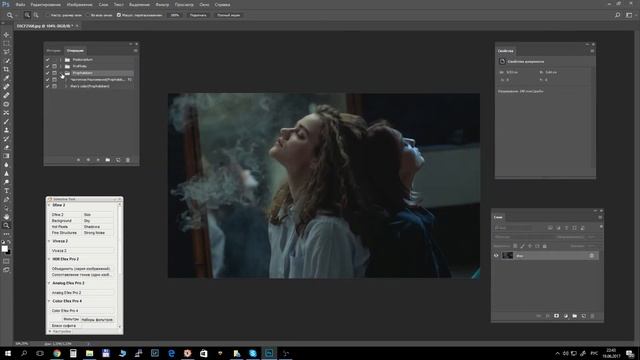Image resolution: width=640 pixels, height=360 pixels.
Task: Open the Edit Toolbar three-dots button
Action: click(6, 234)
